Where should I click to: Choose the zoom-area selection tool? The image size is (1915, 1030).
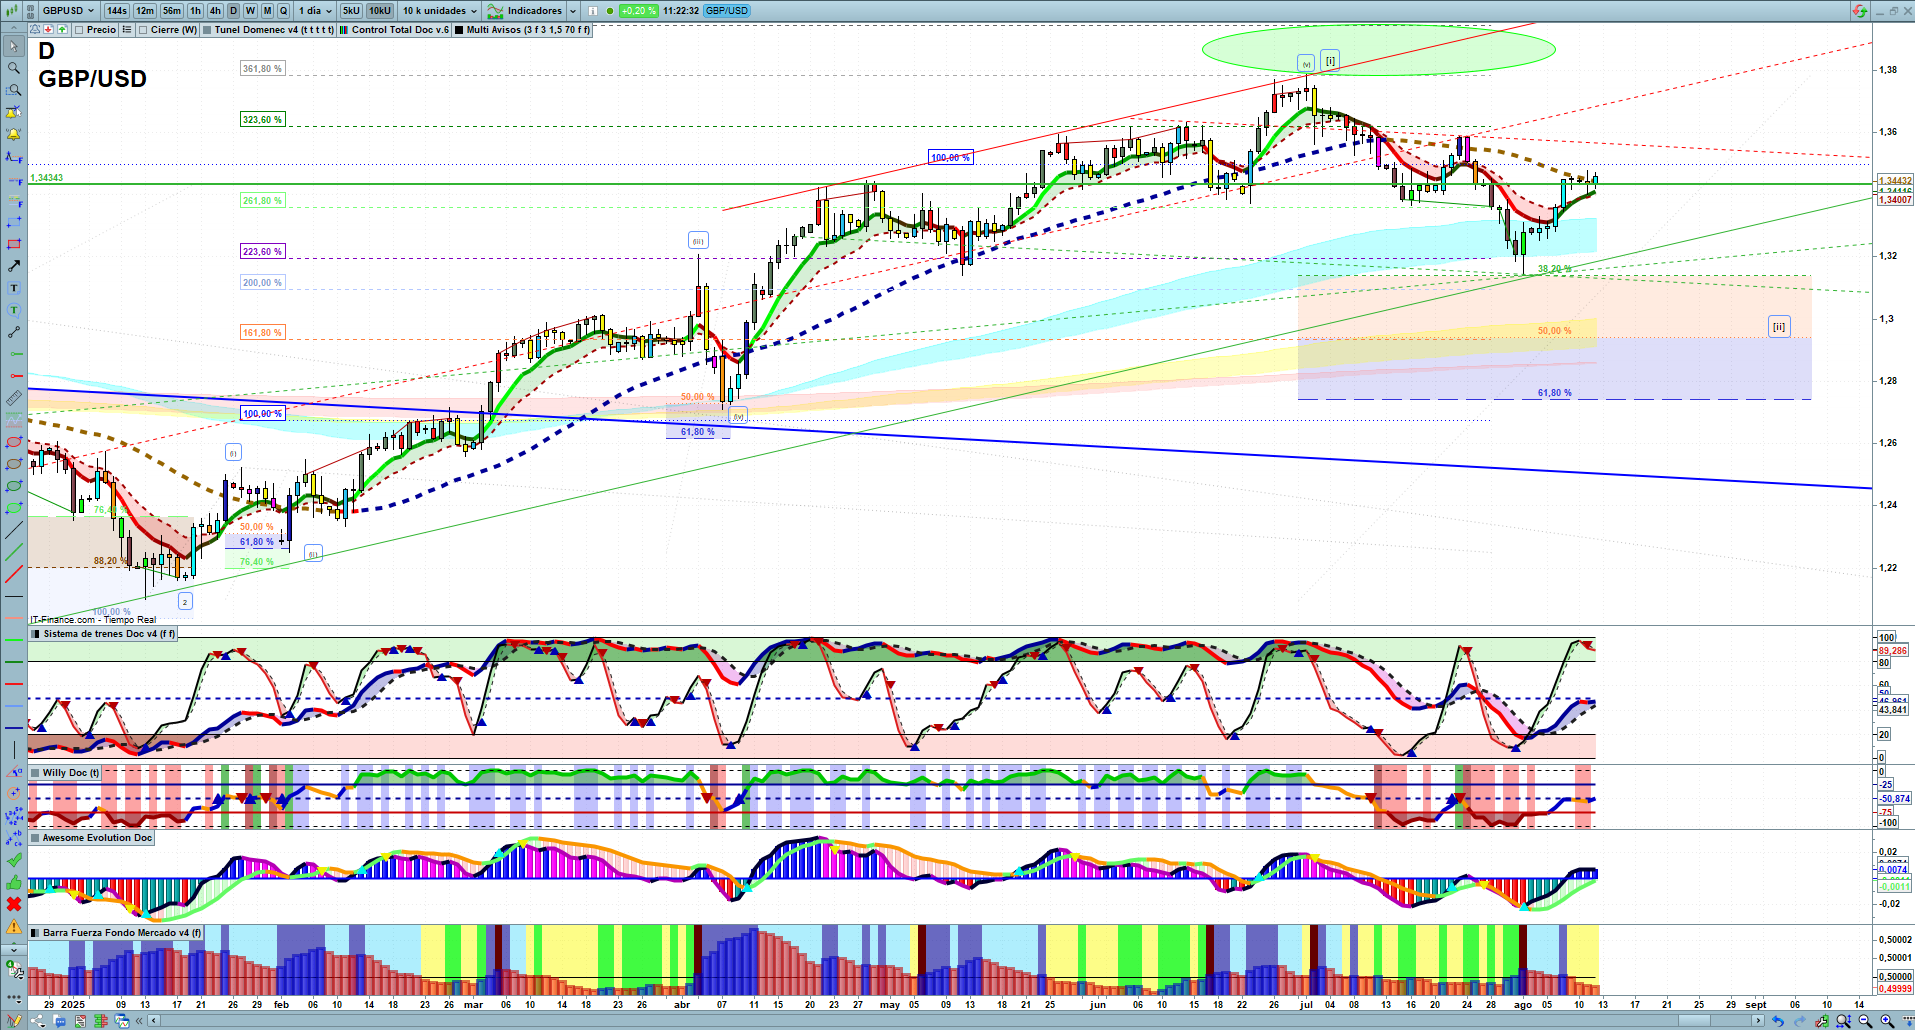[x=14, y=90]
